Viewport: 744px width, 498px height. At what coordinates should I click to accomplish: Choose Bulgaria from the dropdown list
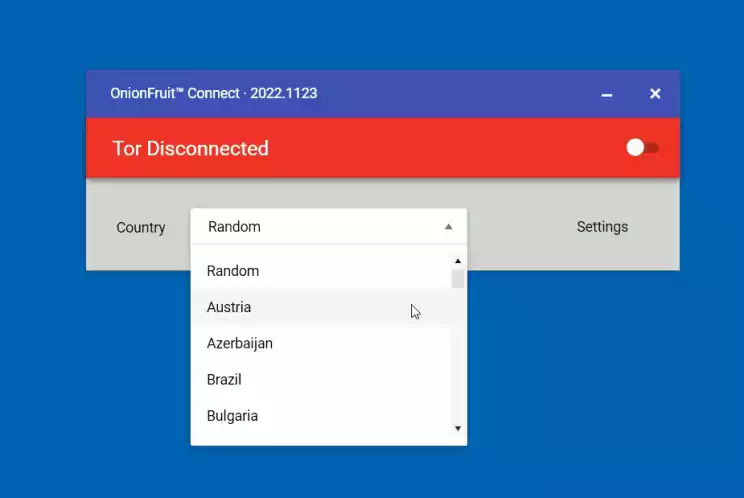[x=321, y=416]
